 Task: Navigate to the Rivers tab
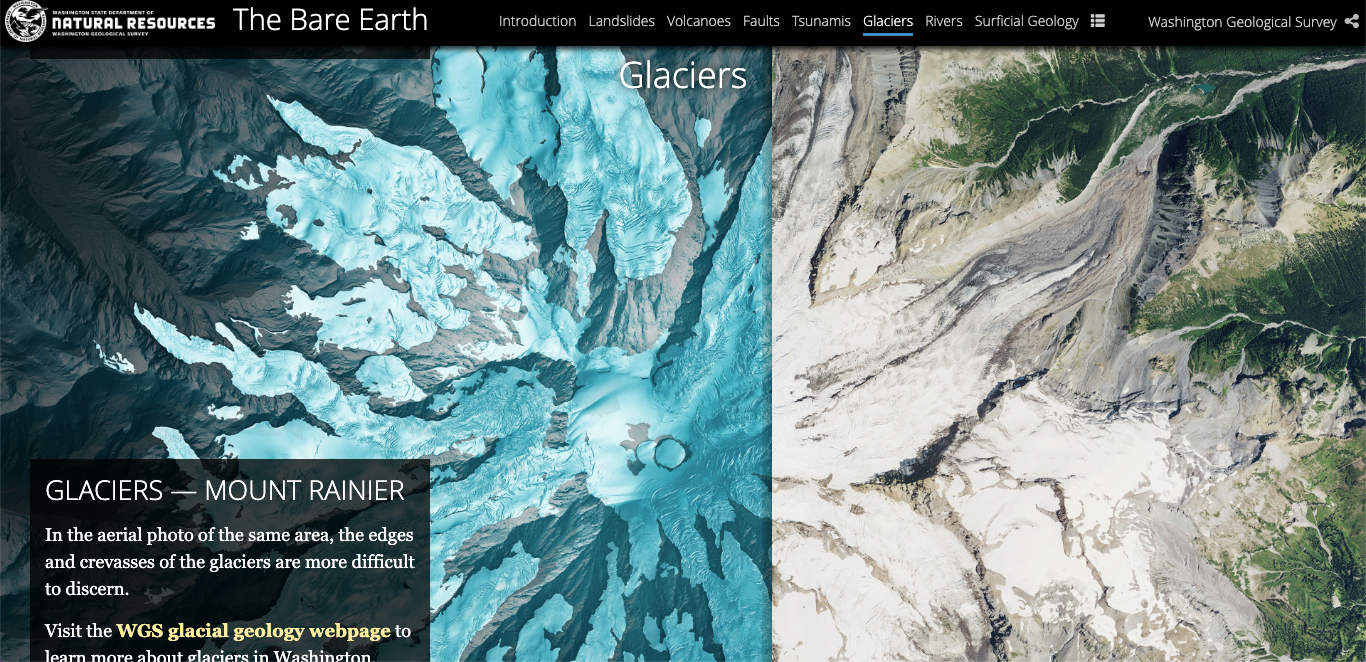coord(944,21)
